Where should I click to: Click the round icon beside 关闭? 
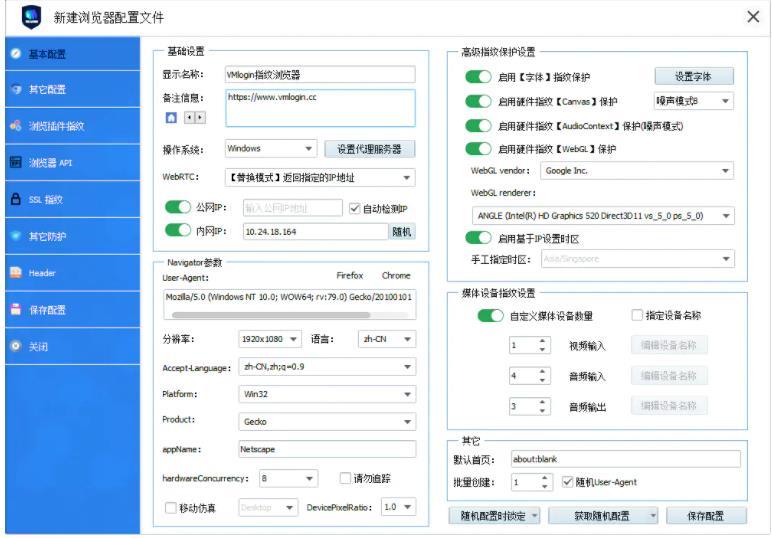pos(16,346)
